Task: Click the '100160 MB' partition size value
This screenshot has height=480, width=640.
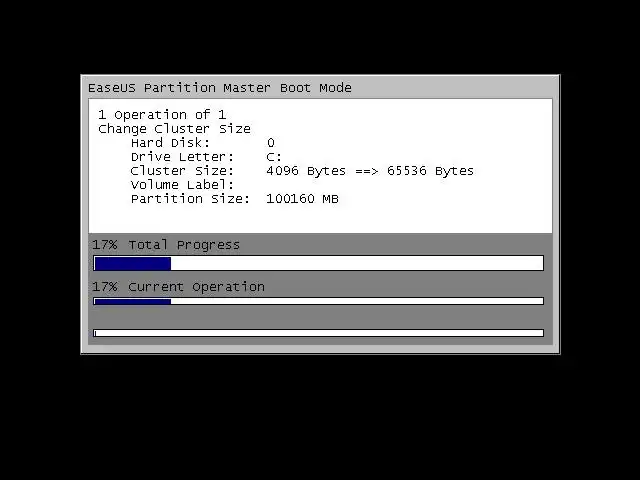Action: point(302,199)
